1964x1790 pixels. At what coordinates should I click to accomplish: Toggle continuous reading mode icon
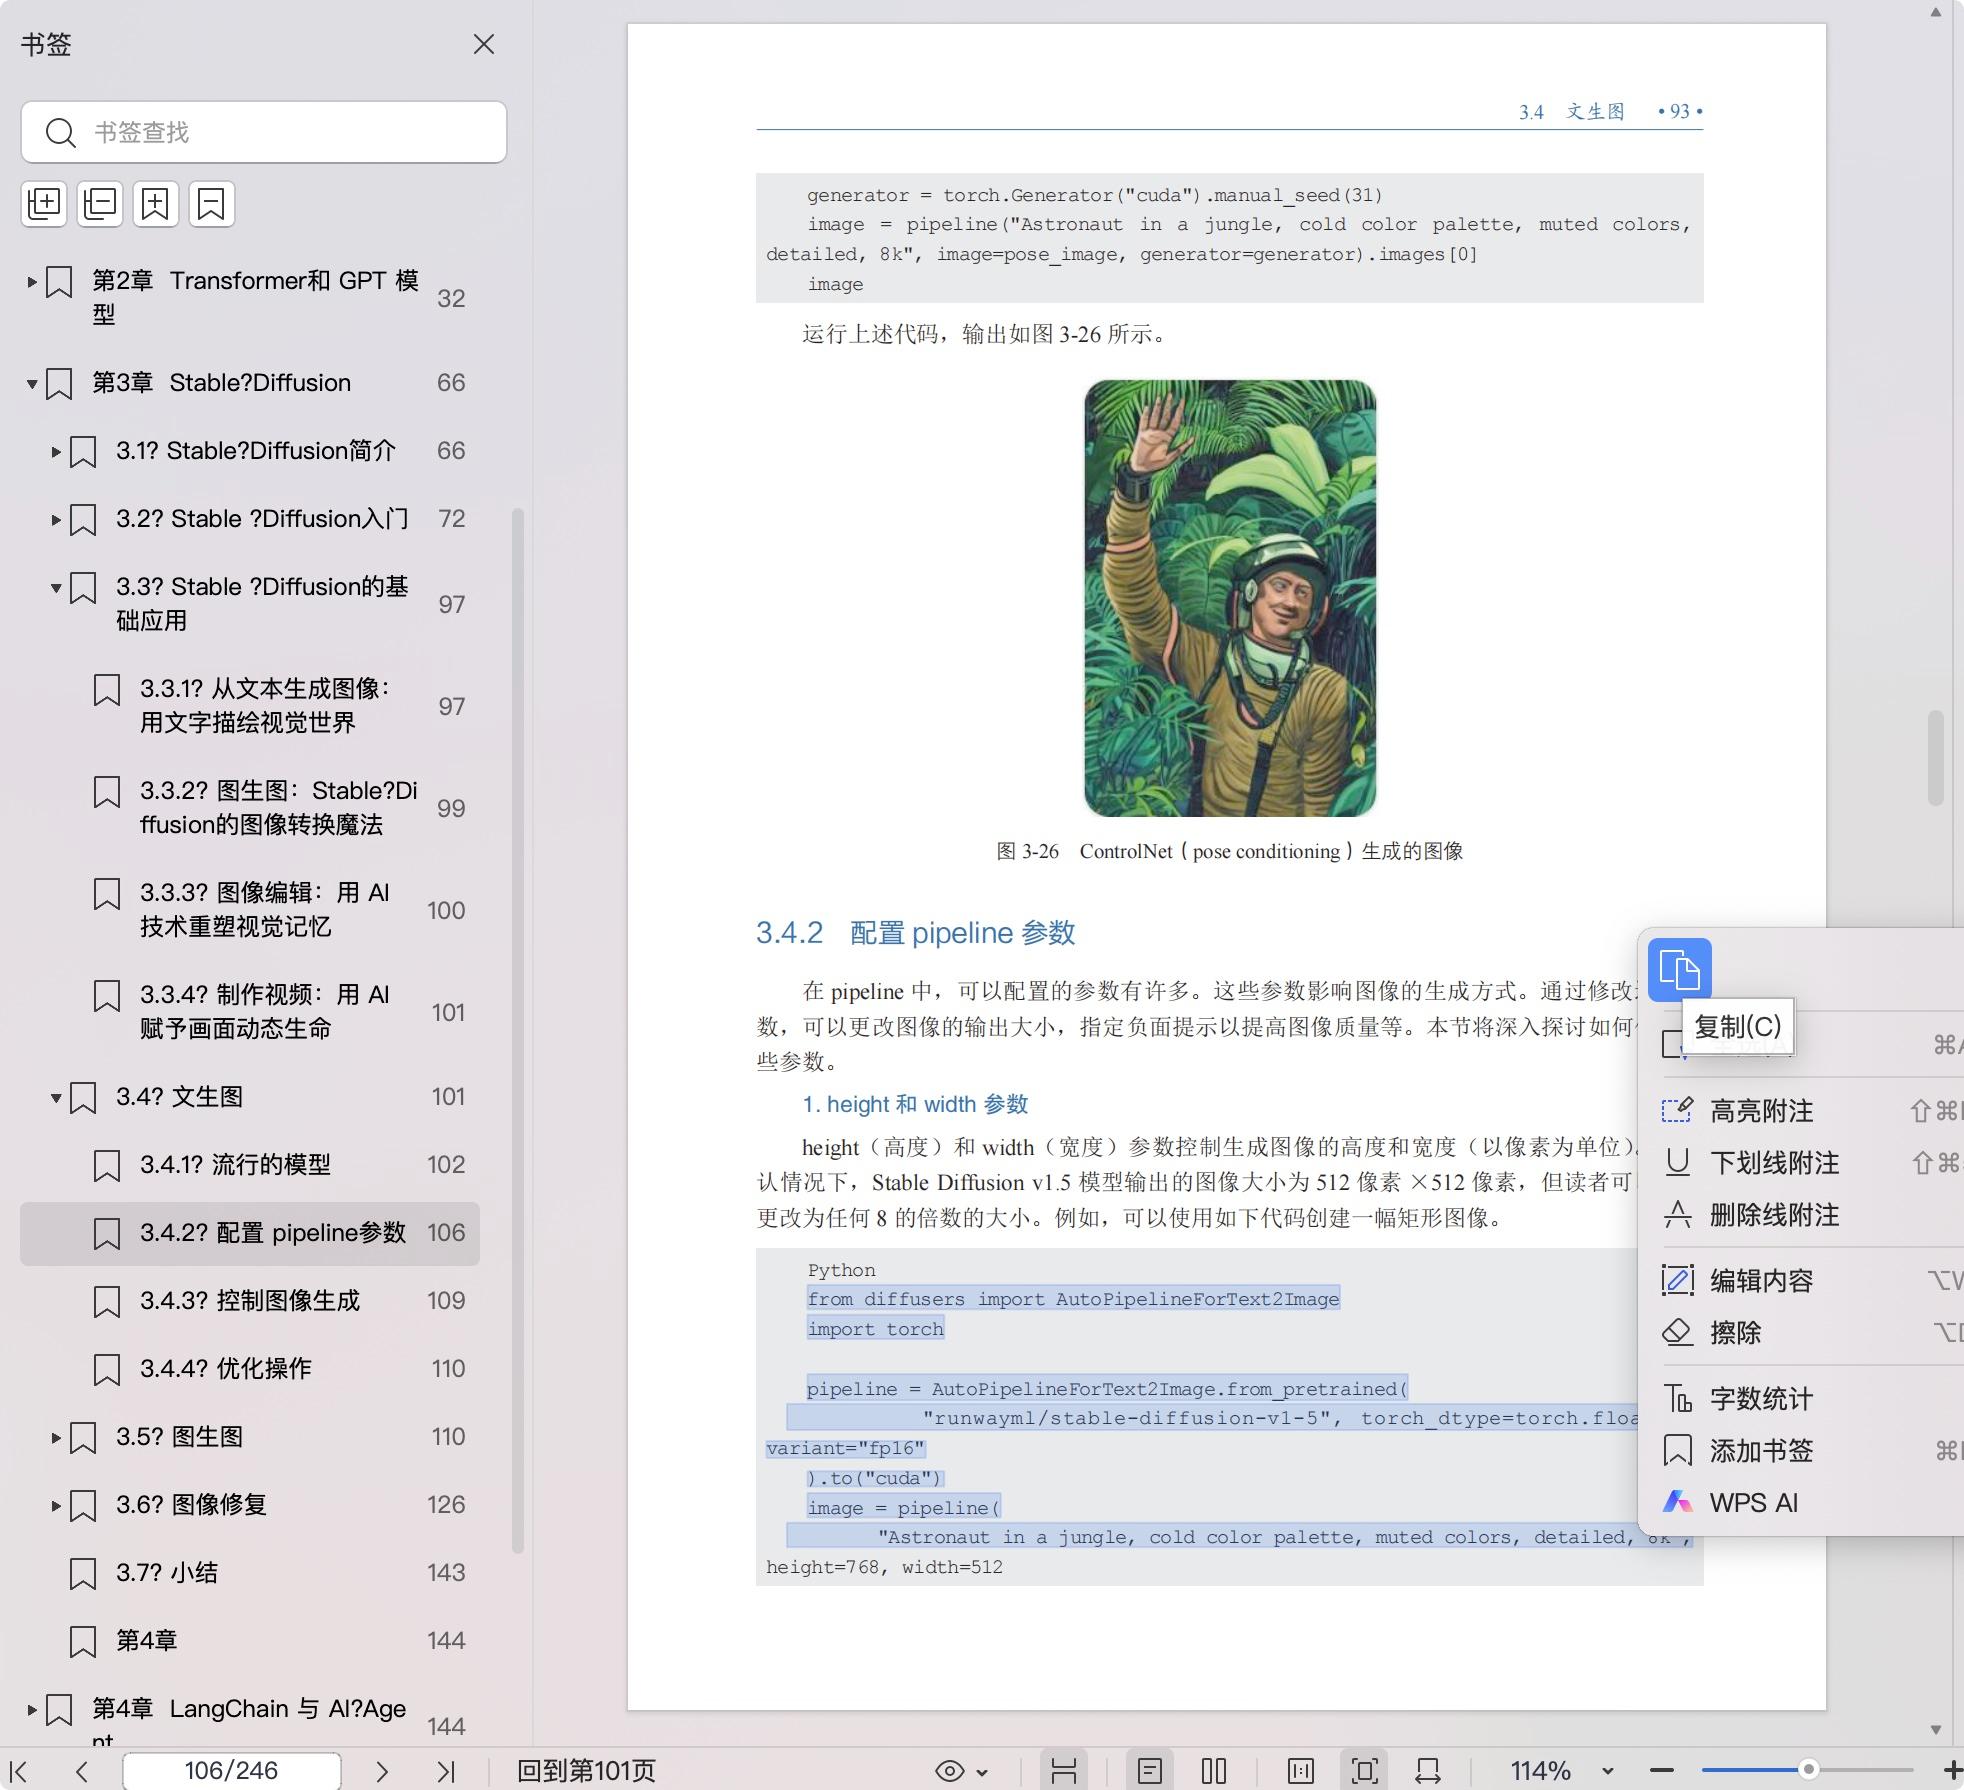coord(1064,1771)
